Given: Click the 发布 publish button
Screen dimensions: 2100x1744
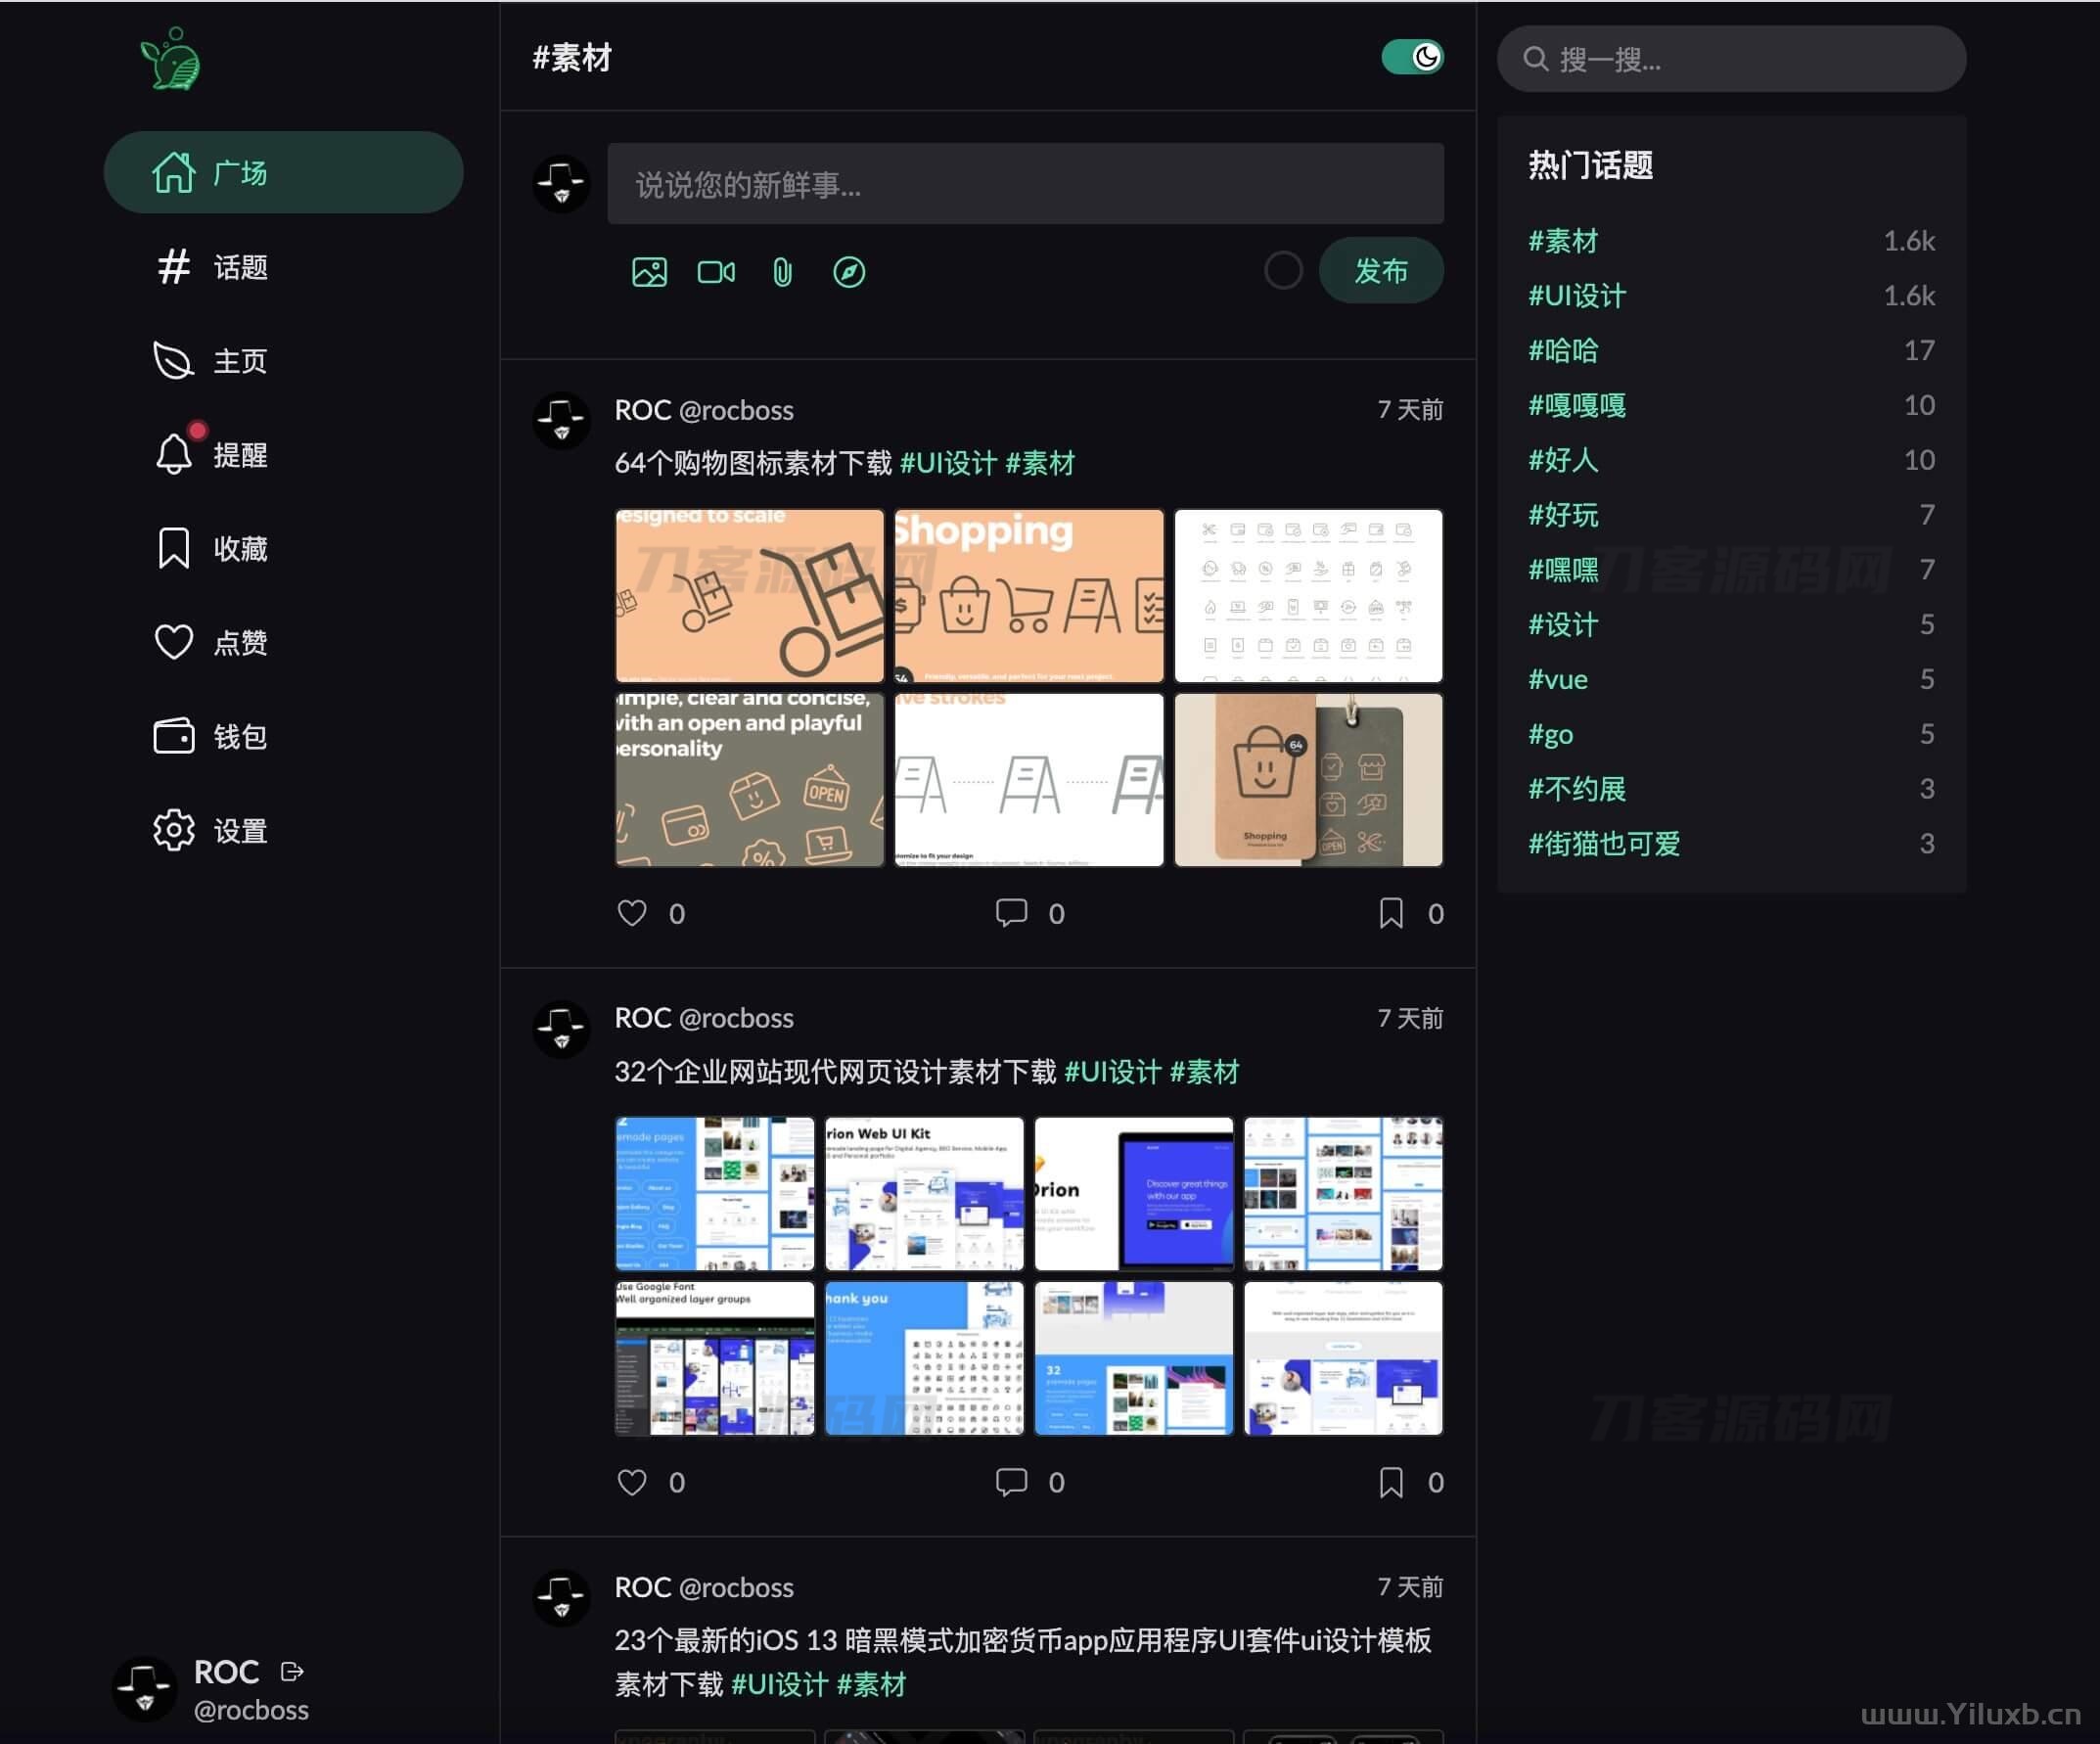Looking at the screenshot, I should tap(1381, 270).
